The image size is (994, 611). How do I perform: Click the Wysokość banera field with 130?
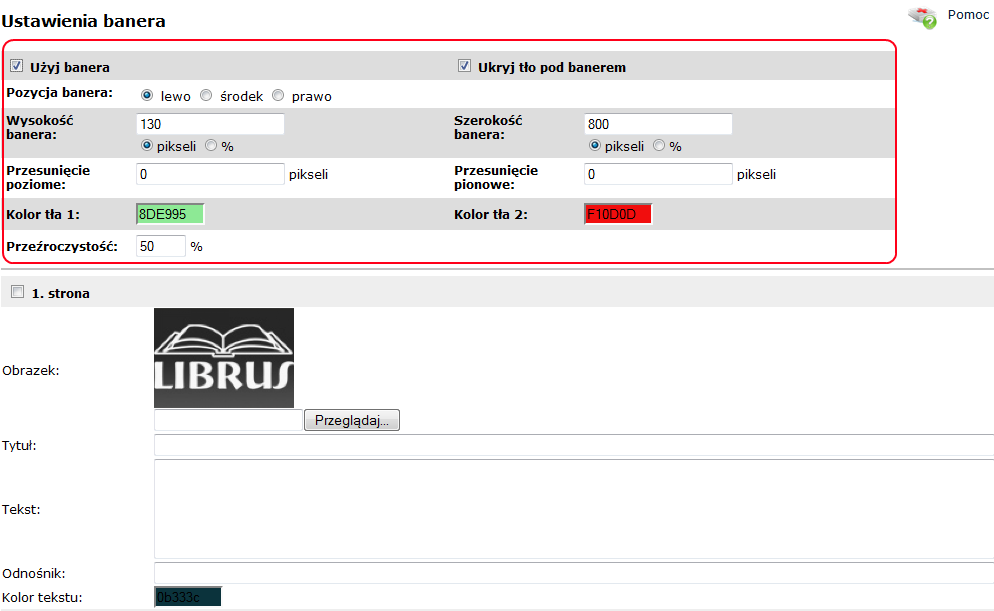point(210,124)
